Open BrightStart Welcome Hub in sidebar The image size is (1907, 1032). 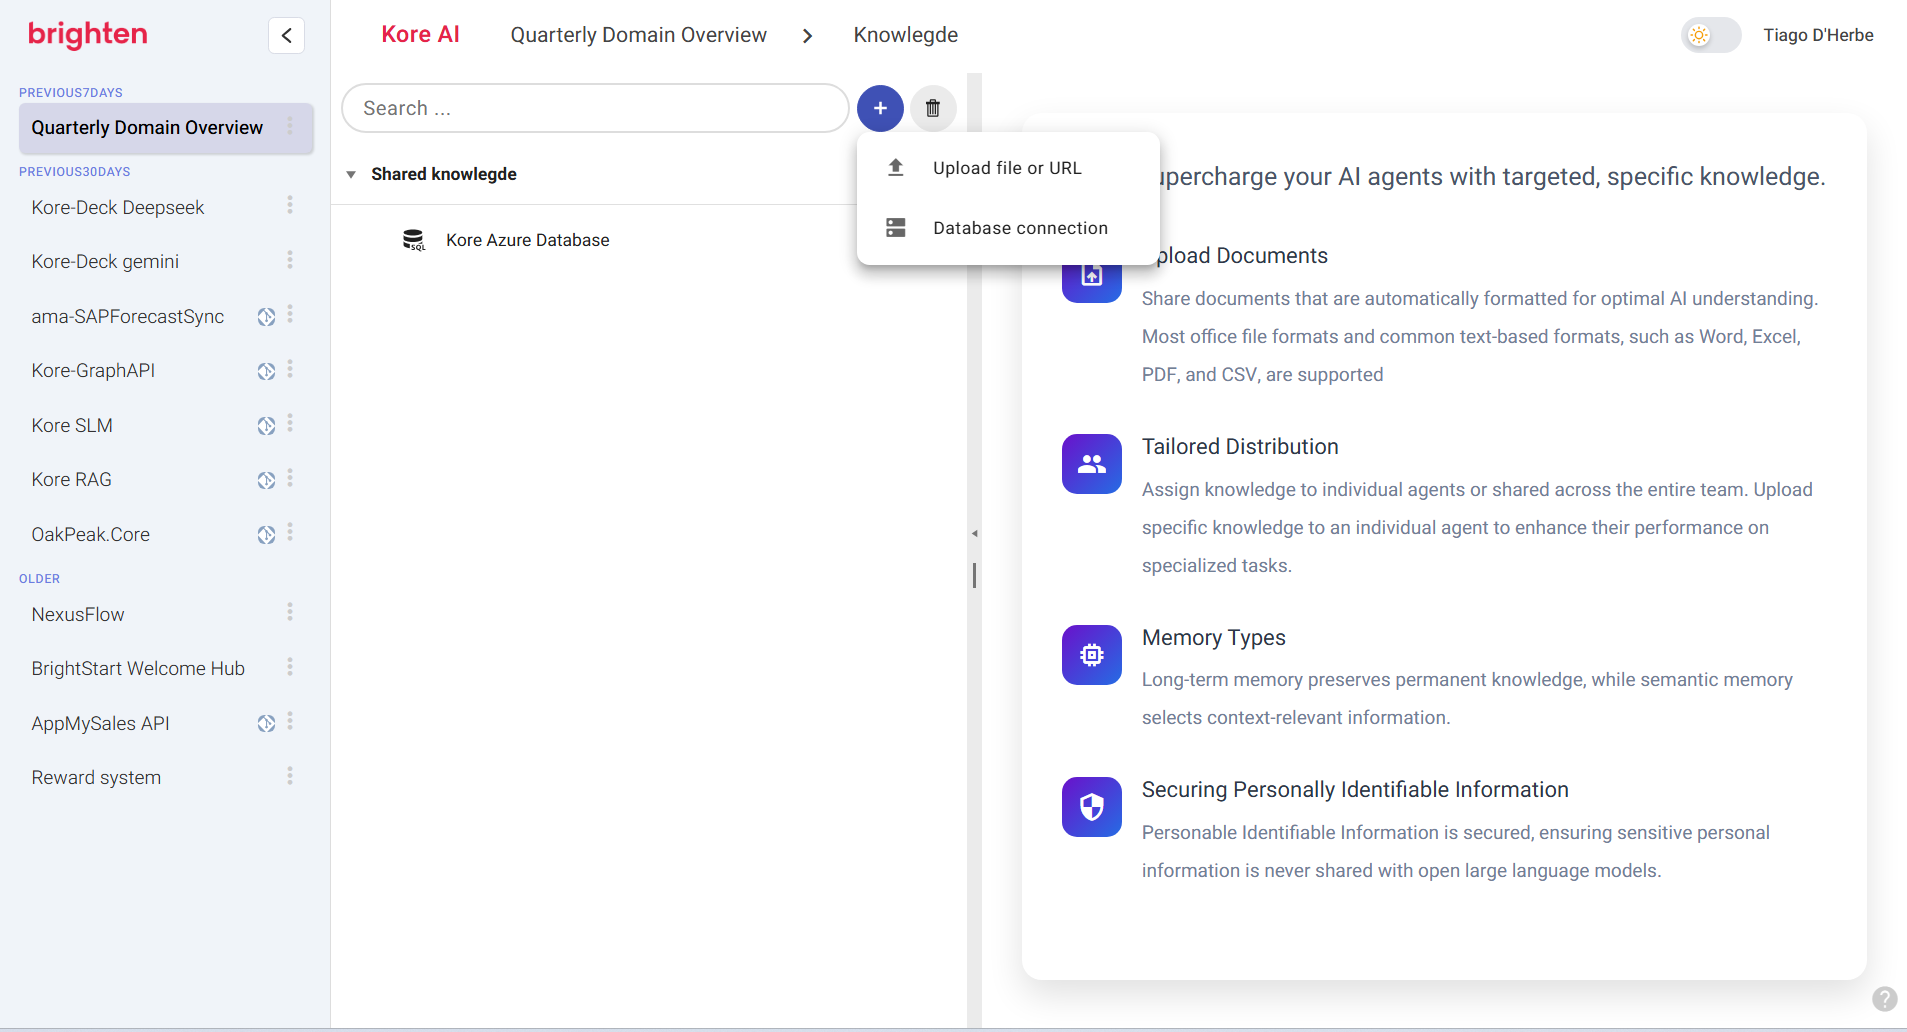click(x=138, y=669)
